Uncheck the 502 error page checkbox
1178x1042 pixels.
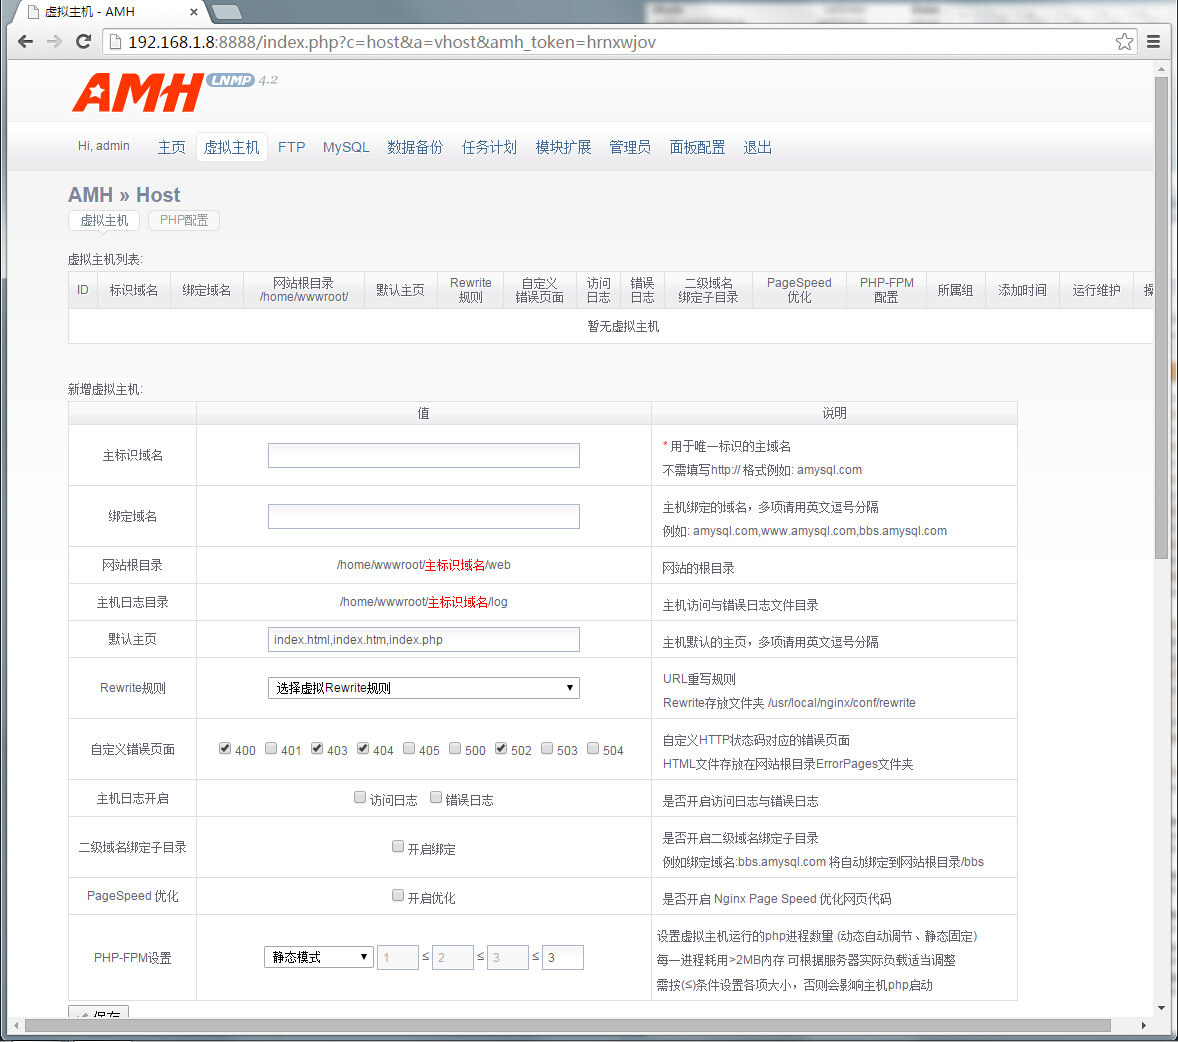(x=501, y=748)
